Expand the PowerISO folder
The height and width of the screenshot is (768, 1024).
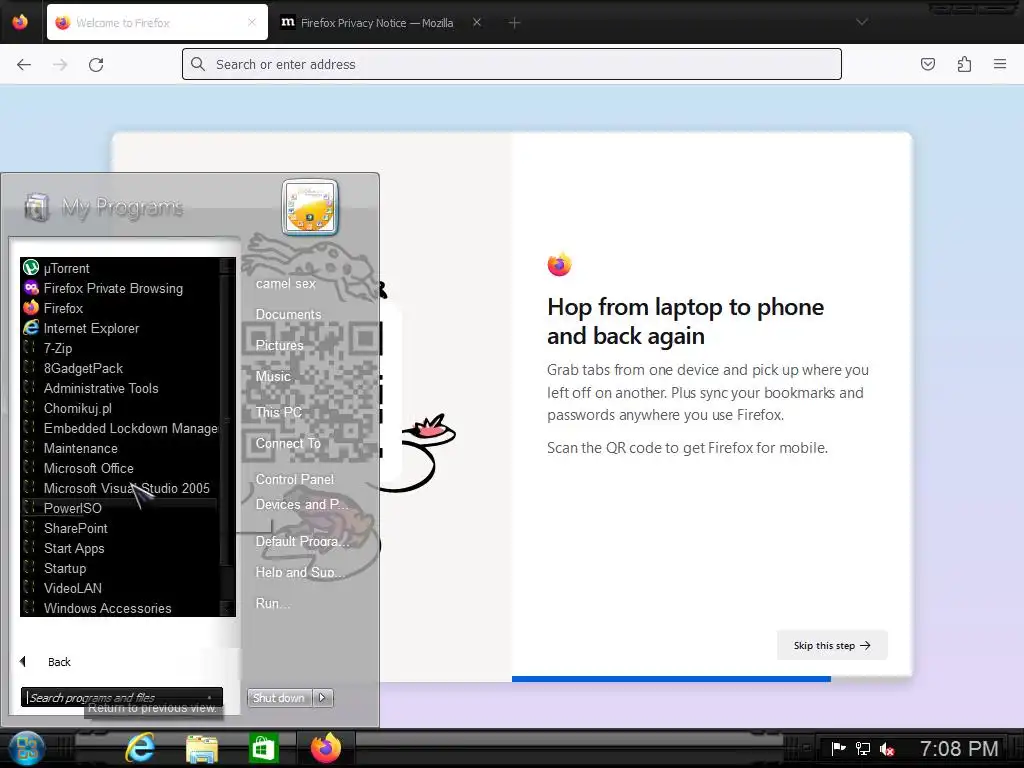pos(121,508)
